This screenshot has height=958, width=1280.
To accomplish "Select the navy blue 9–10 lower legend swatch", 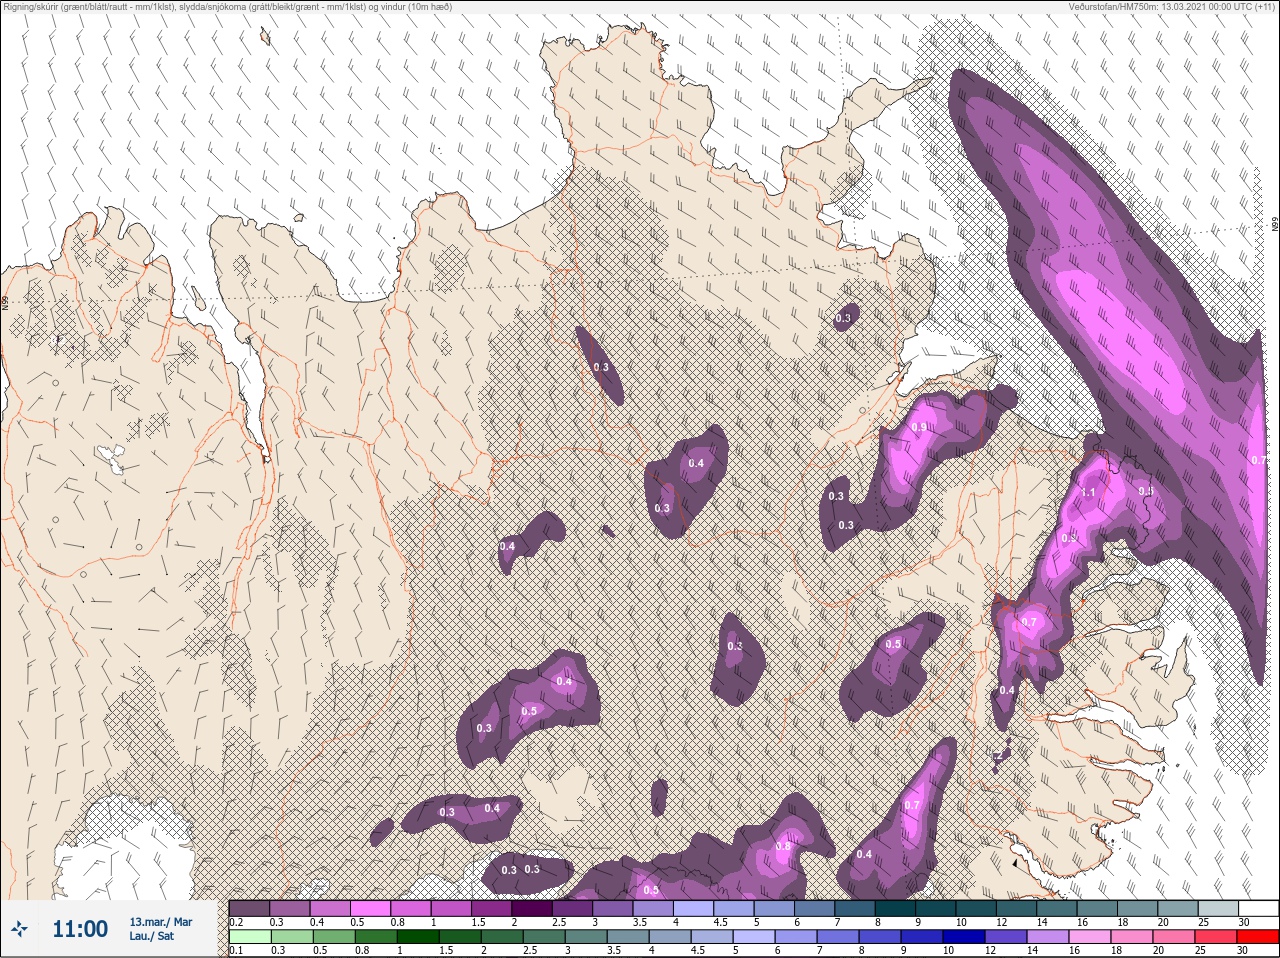I will click(x=922, y=937).
